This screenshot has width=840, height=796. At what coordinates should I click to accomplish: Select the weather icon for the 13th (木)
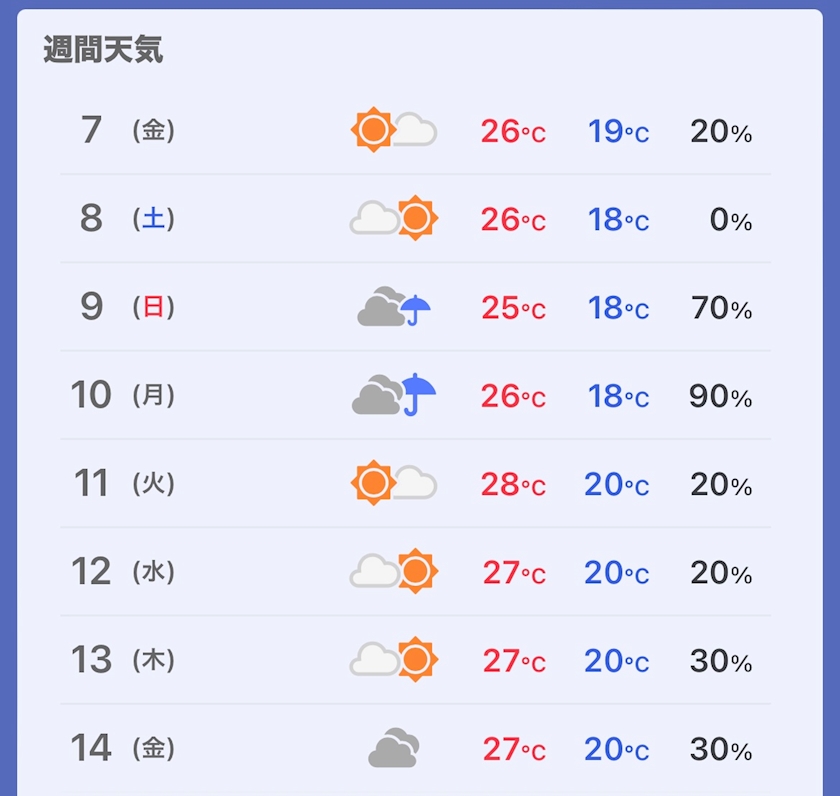394,659
